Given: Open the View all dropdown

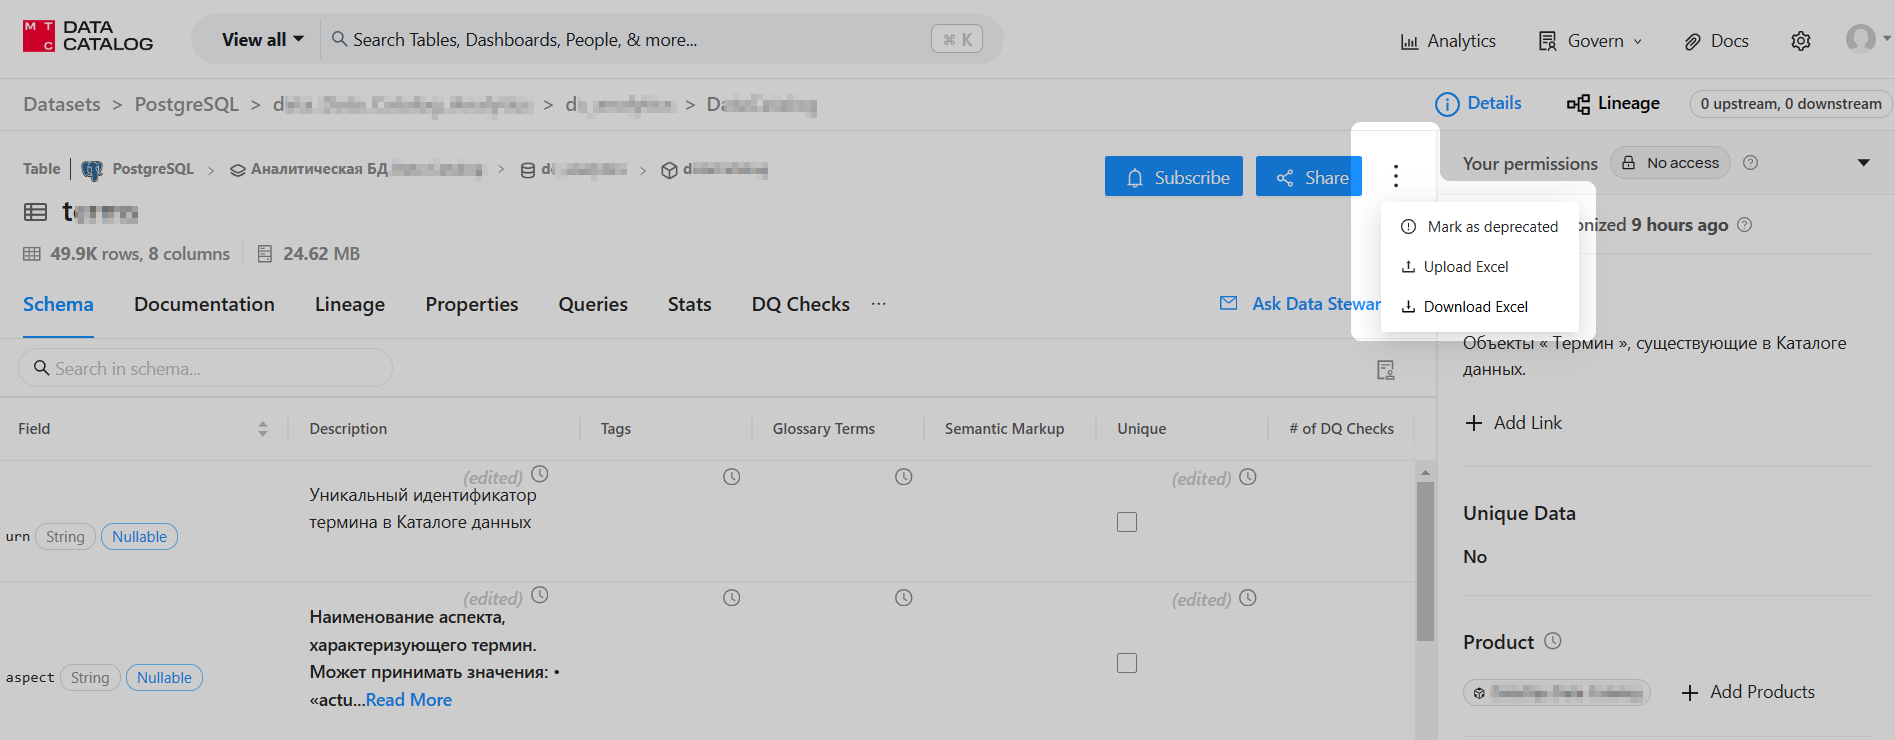Looking at the screenshot, I should pyautogui.click(x=262, y=40).
